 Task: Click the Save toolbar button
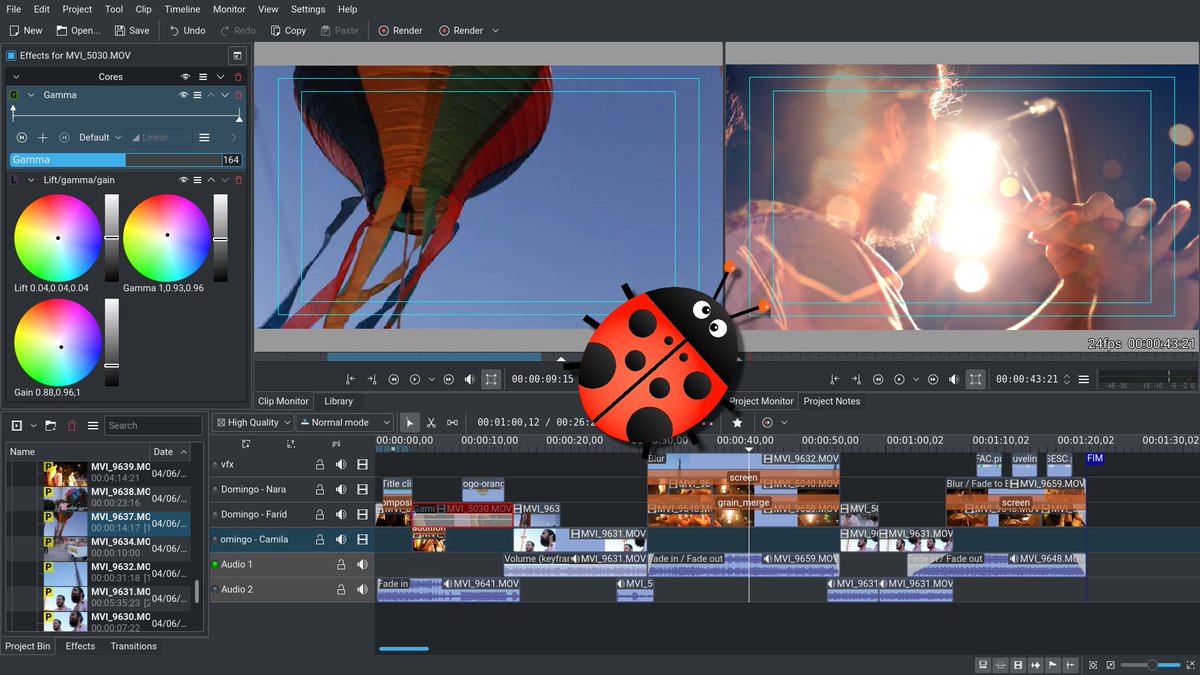(132, 30)
